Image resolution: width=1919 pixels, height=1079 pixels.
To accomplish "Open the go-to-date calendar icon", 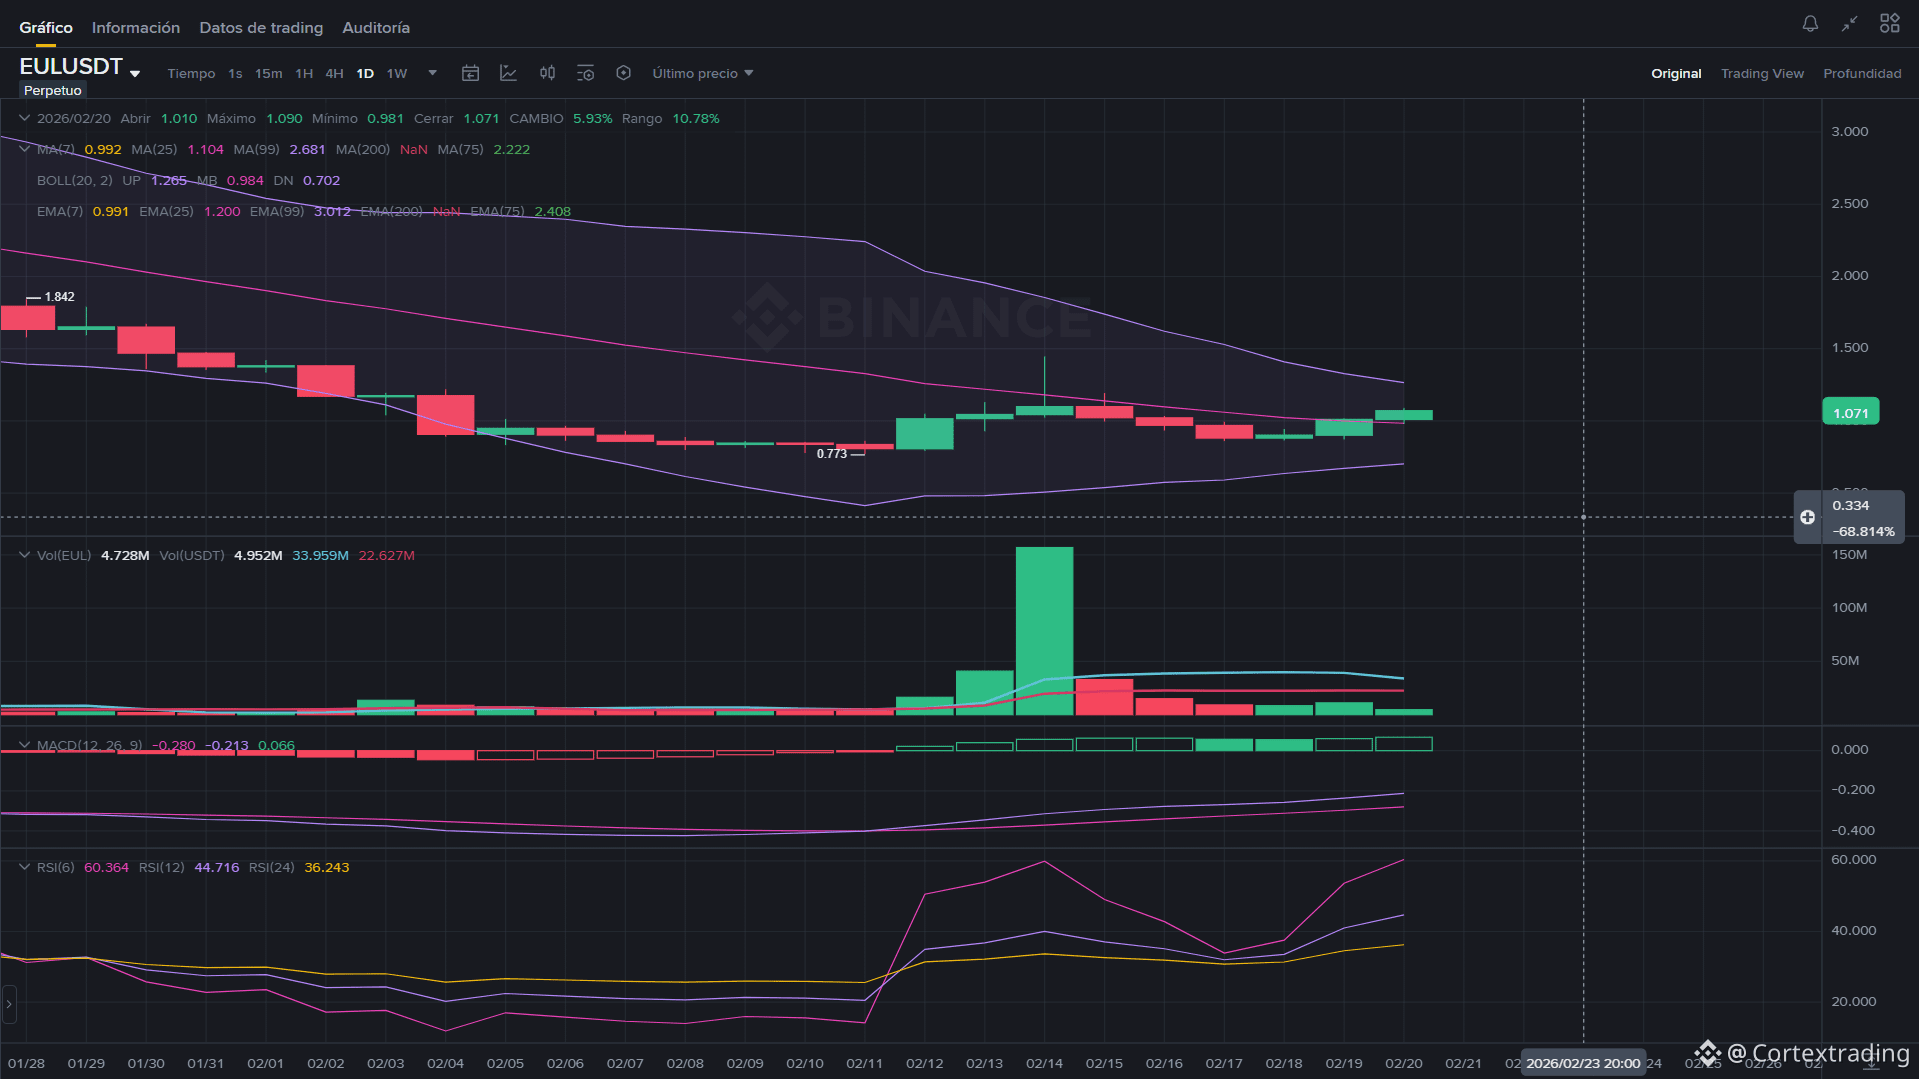I will [x=470, y=73].
